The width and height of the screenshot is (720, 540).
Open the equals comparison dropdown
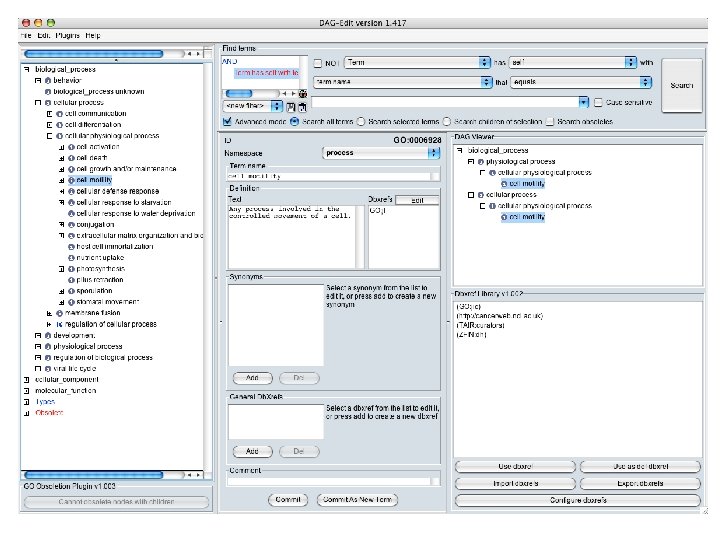(580, 82)
